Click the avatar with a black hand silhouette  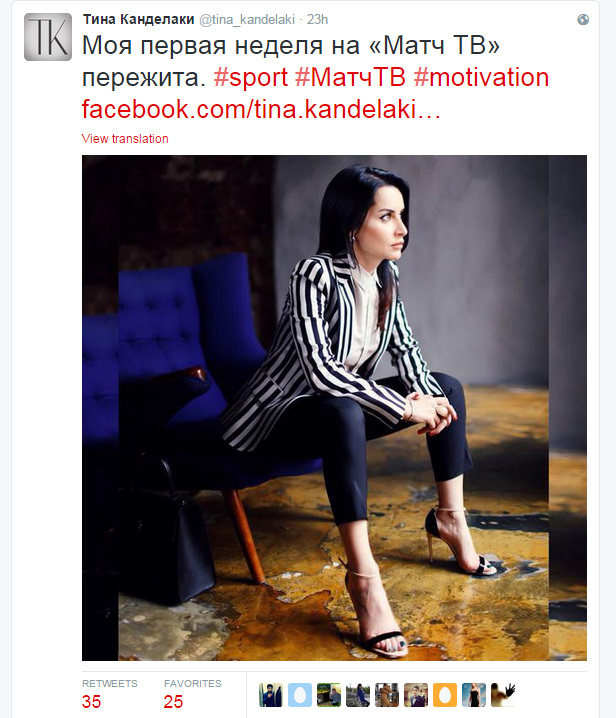coord(503,695)
